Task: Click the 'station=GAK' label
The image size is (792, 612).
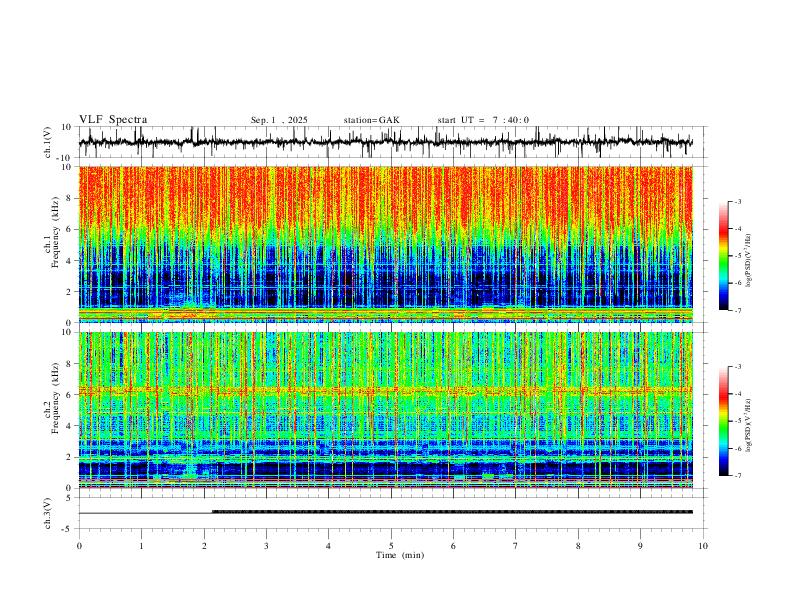Action: coord(371,120)
